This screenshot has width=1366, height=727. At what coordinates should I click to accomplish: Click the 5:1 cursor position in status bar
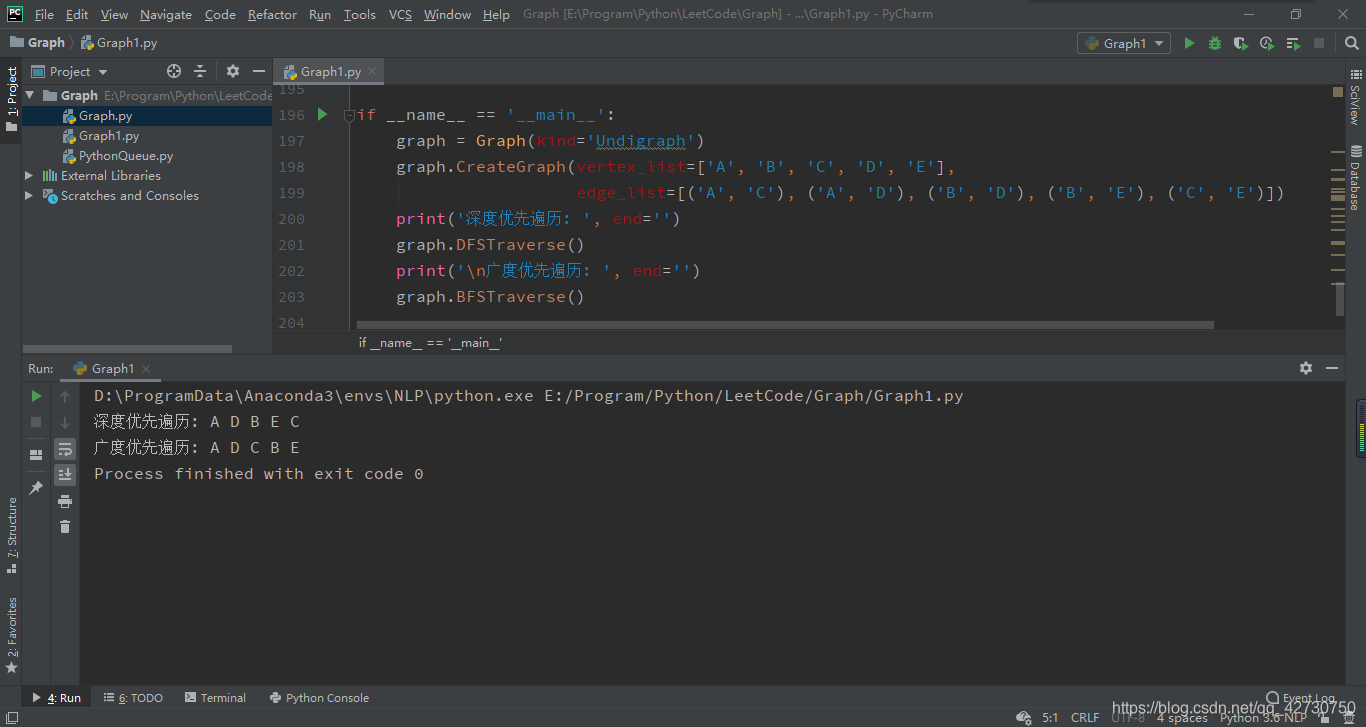(x=1050, y=717)
